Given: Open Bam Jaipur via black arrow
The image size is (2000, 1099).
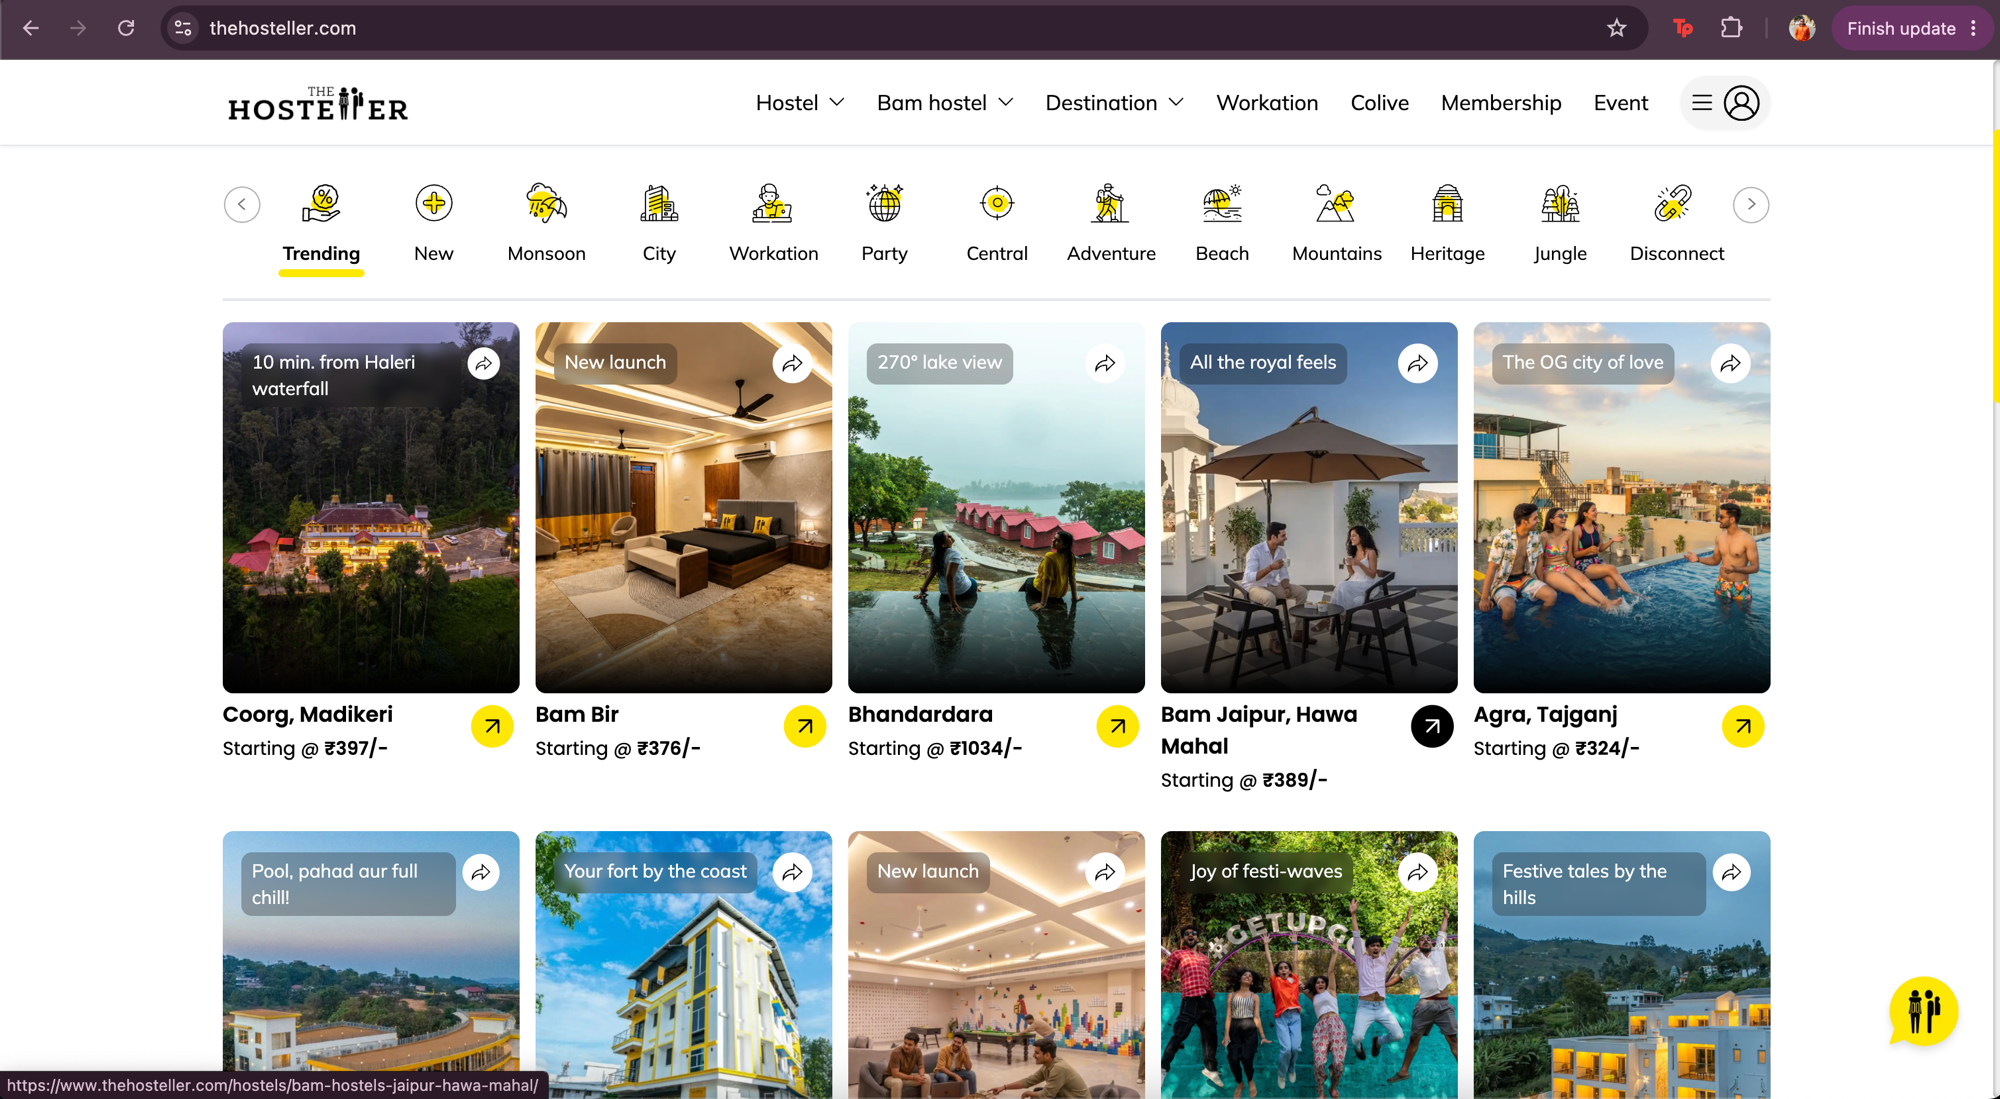Looking at the screenshot, I should 1432,726.
